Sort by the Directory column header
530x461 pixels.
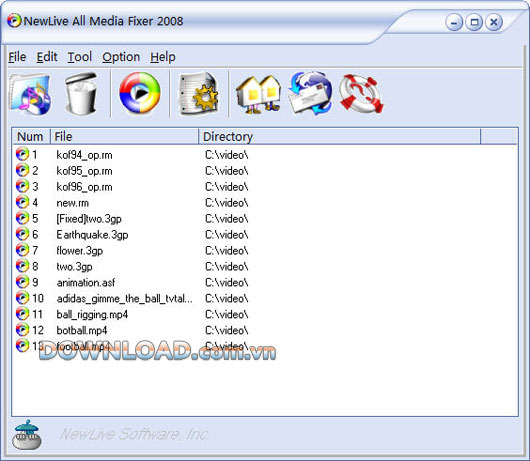coord(339,137)
